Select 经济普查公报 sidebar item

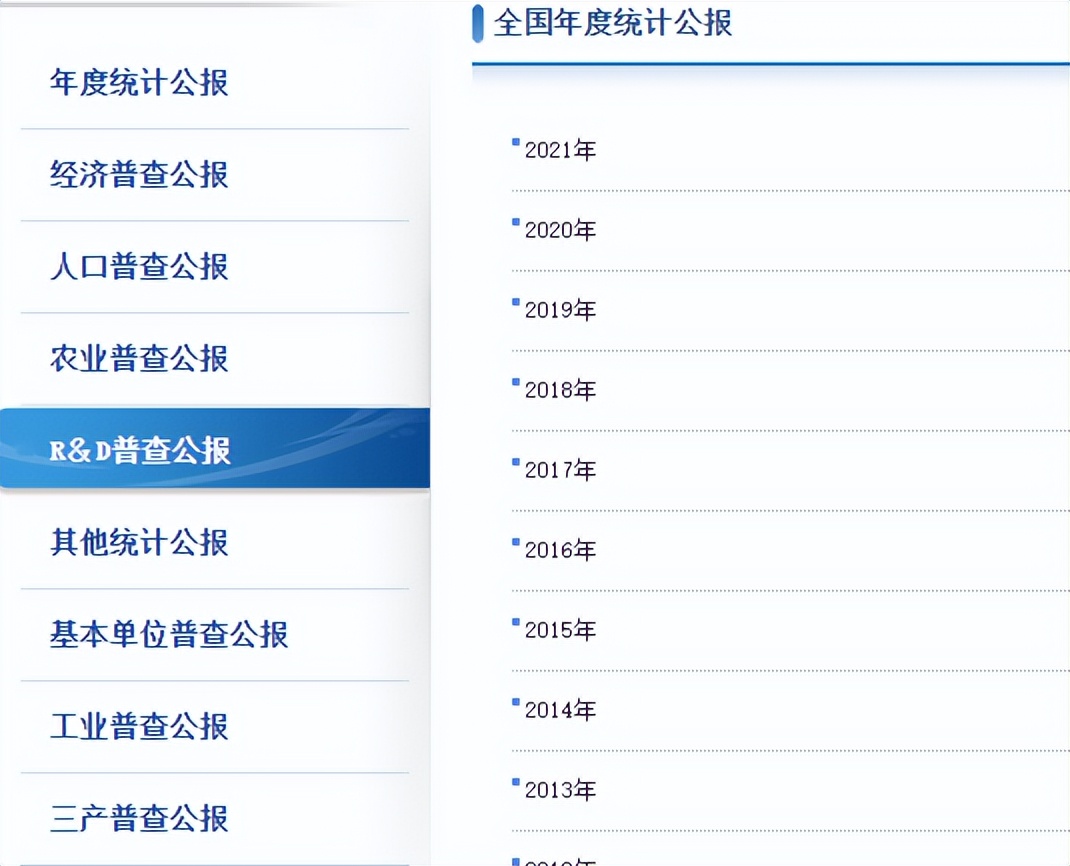[x=139, y=174]
